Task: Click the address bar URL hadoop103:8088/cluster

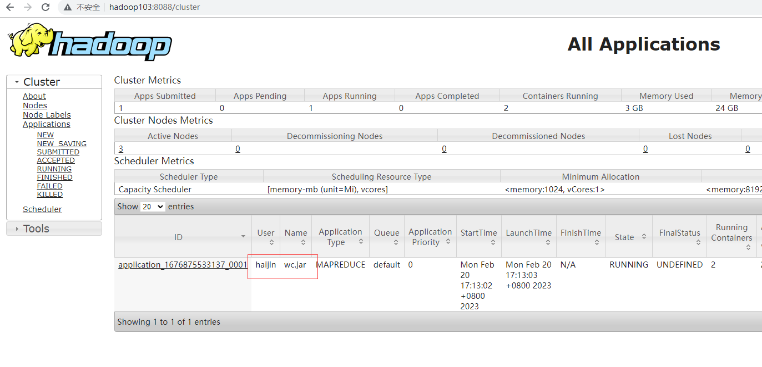Action: [x=155, y=7]
